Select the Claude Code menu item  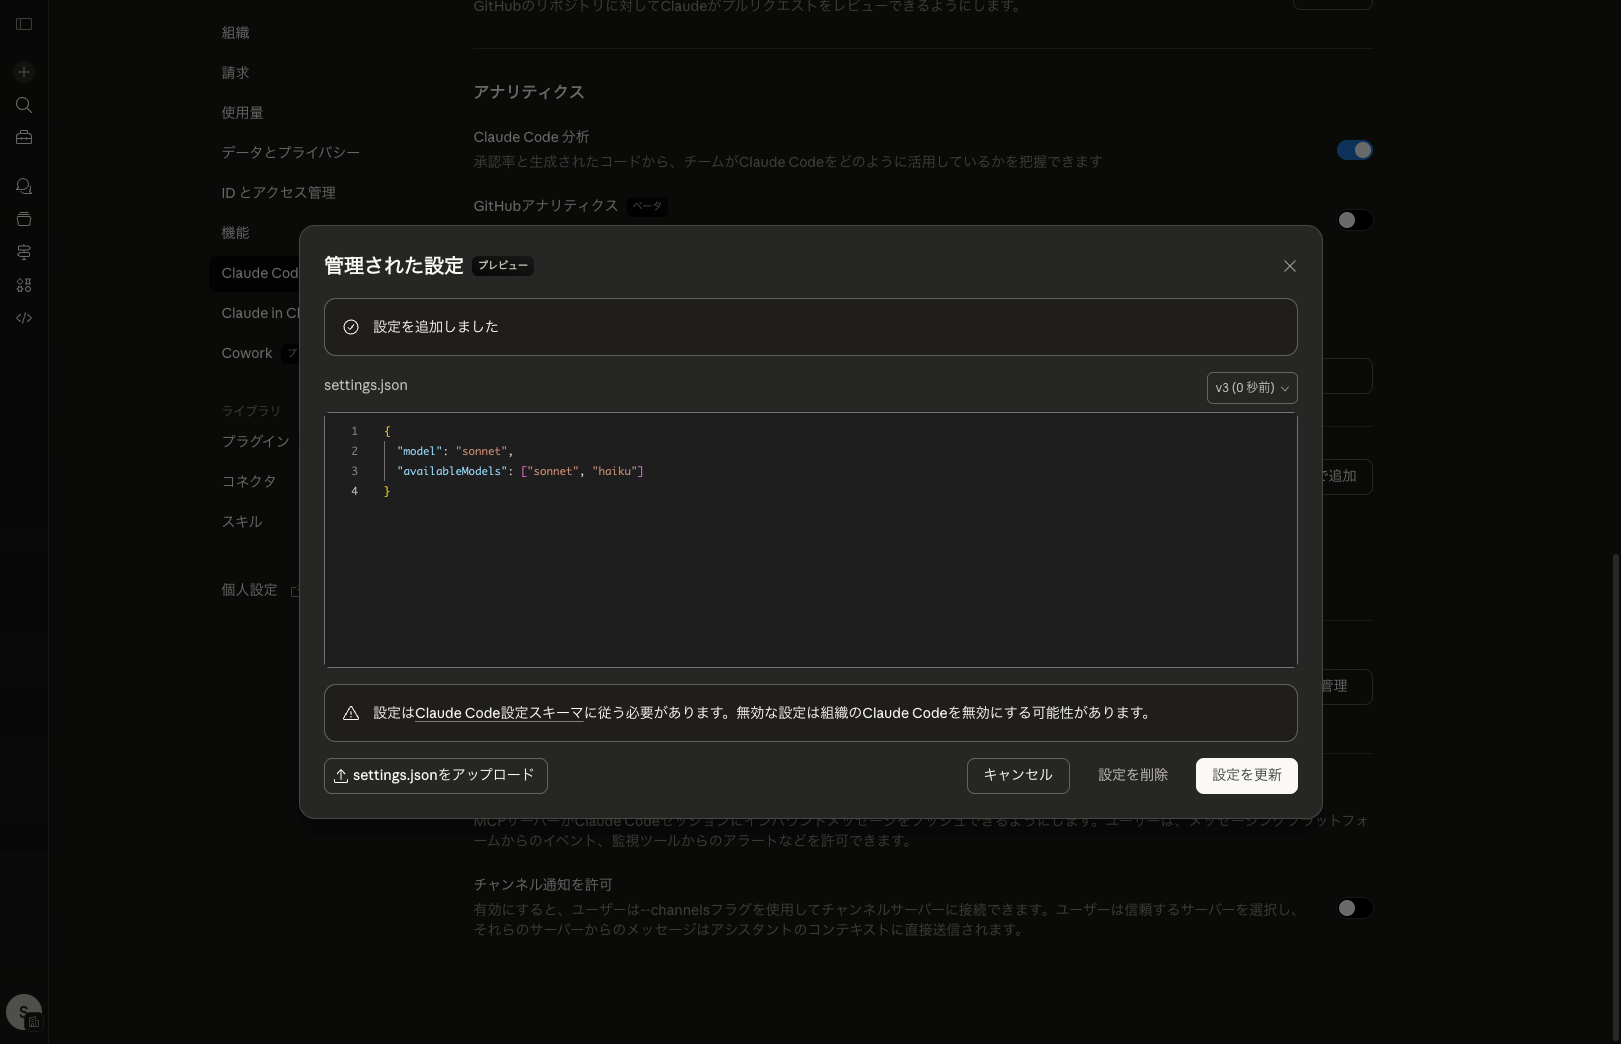point(260,273)
